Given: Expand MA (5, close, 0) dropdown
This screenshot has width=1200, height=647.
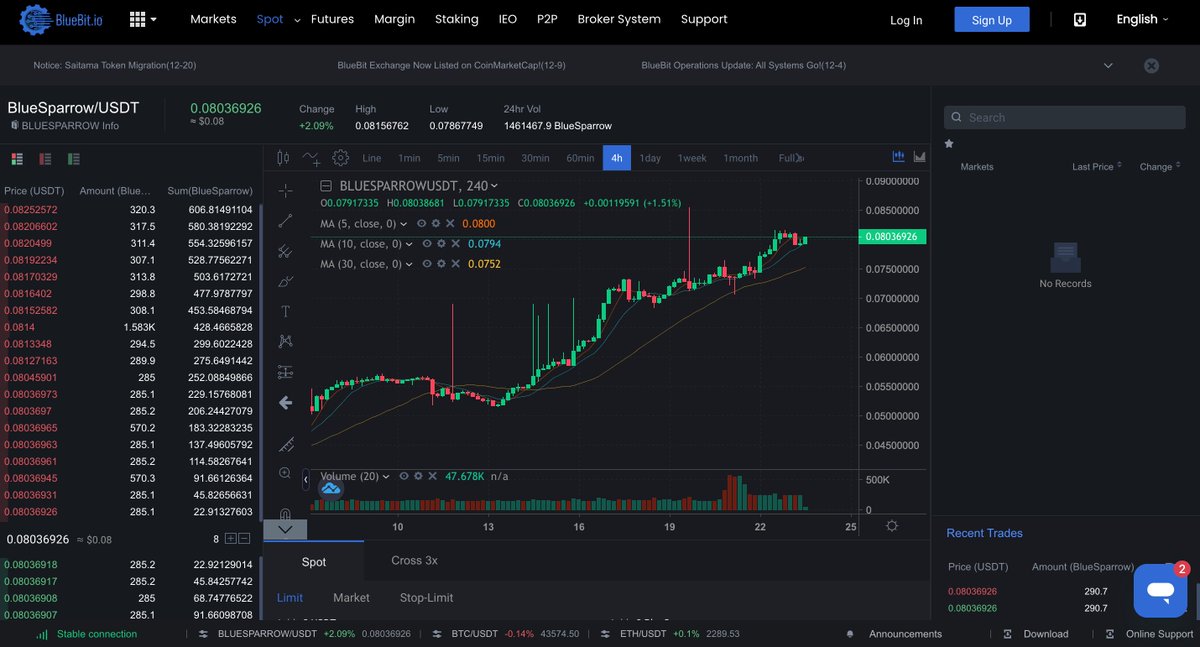Looking at the screenshot, I should (x=404, y=224).
